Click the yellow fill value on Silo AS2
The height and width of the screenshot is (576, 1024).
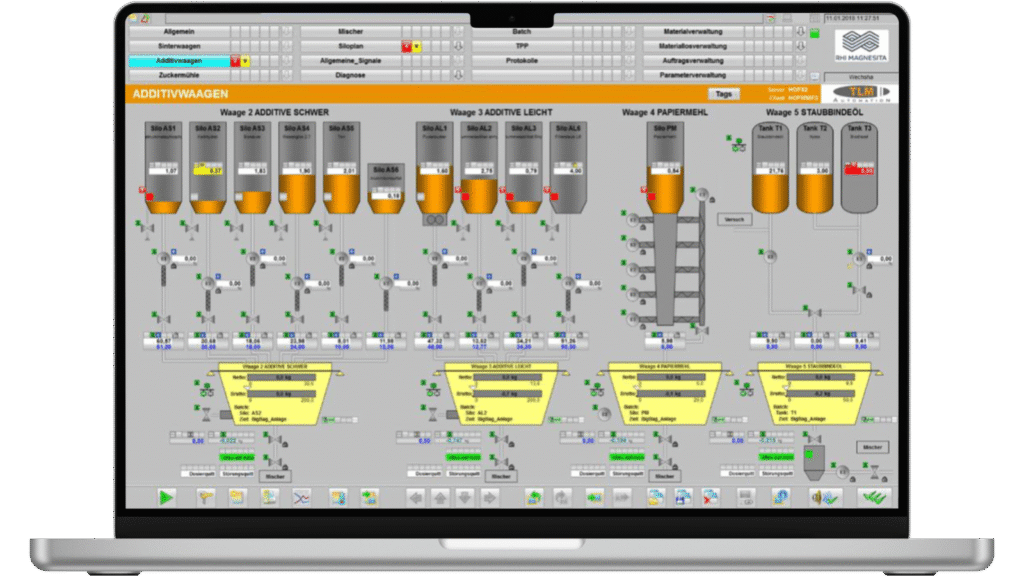(208, 170)
